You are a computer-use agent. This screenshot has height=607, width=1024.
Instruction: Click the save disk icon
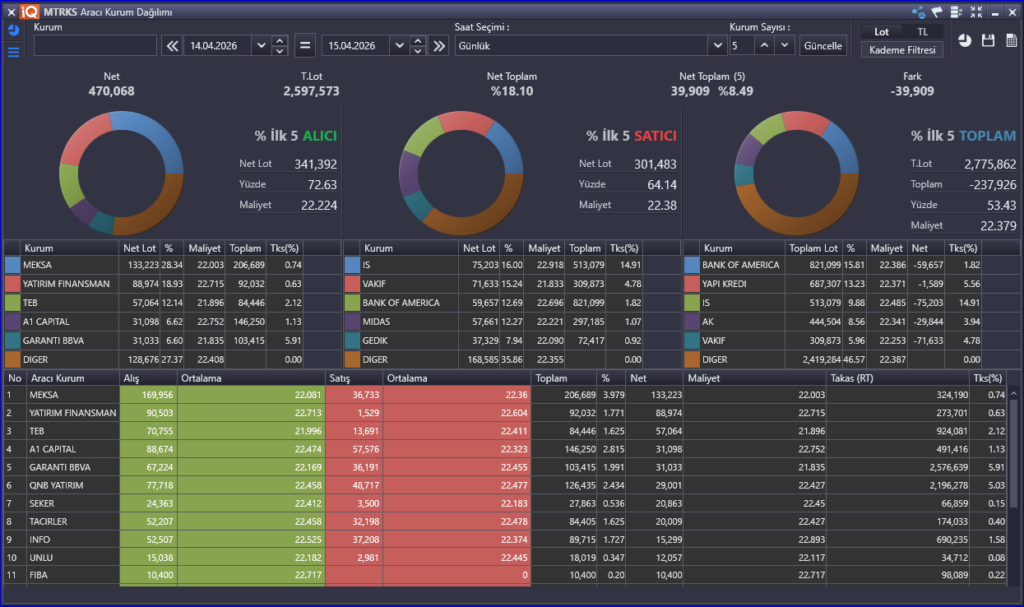point(989,41)
